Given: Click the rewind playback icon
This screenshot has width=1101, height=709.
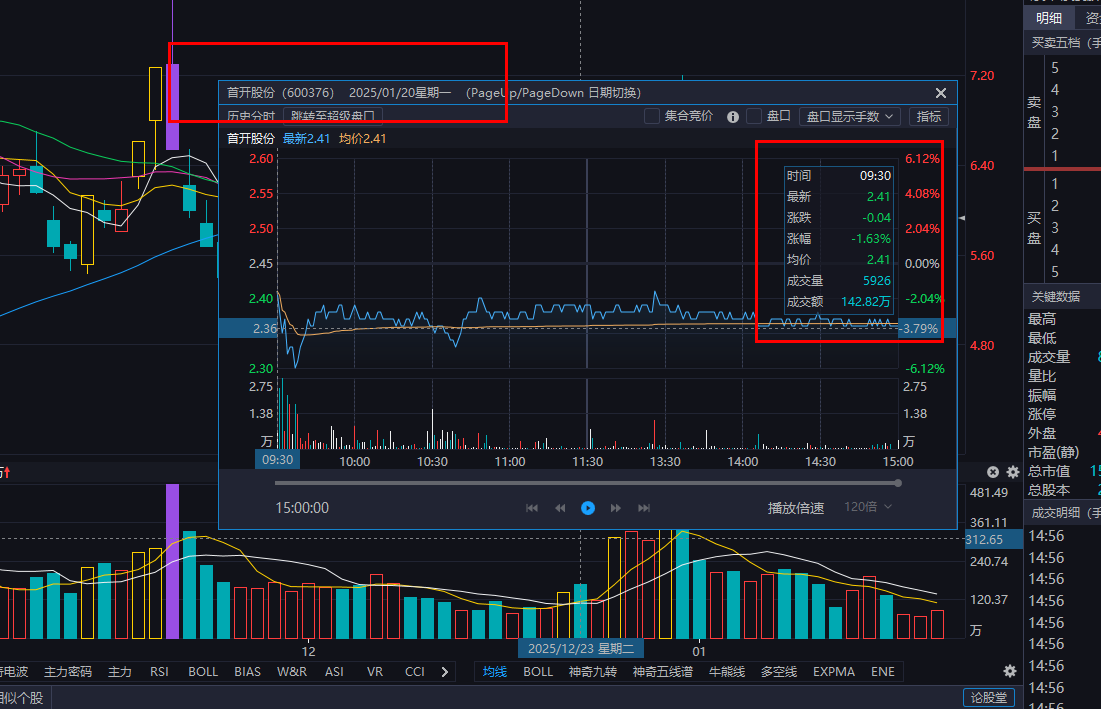Looking at the screenshot, I should point(560,508).
